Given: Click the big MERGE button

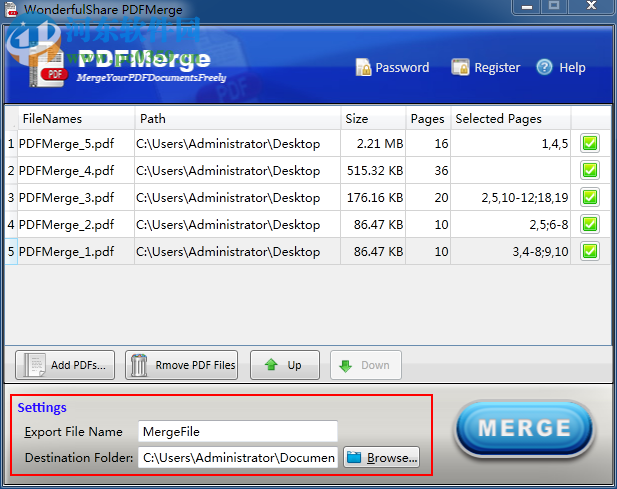Looking at the screenshot, I should pyautogui.click(x=524, y=428).
